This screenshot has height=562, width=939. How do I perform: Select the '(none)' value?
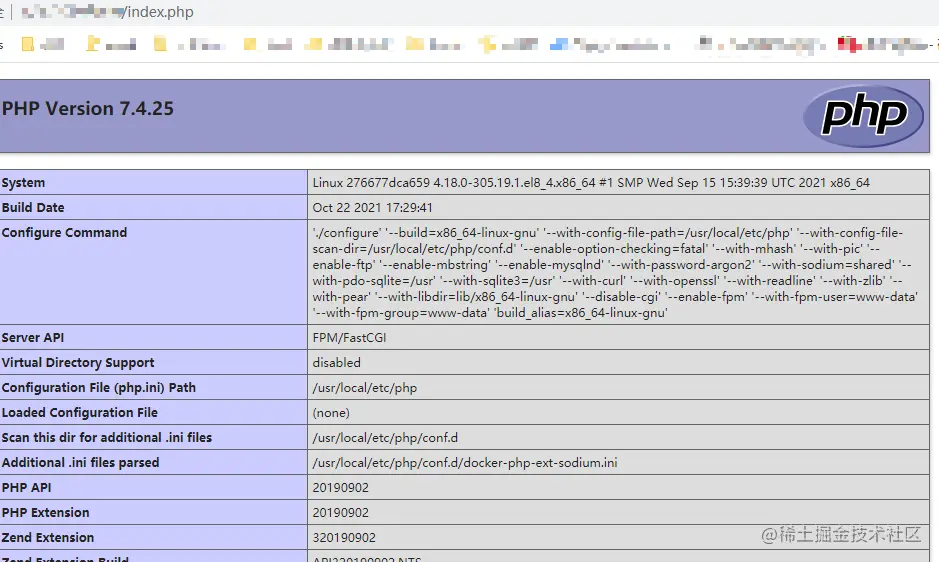click(331, 413)
